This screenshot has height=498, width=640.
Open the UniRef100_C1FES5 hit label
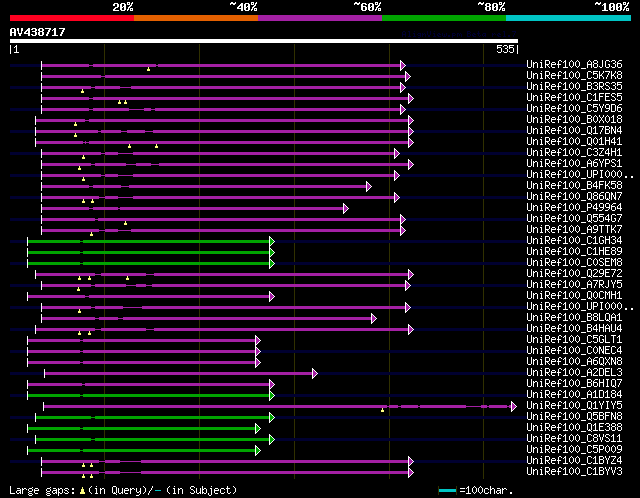pyautogui.click(x=574, y=98)
